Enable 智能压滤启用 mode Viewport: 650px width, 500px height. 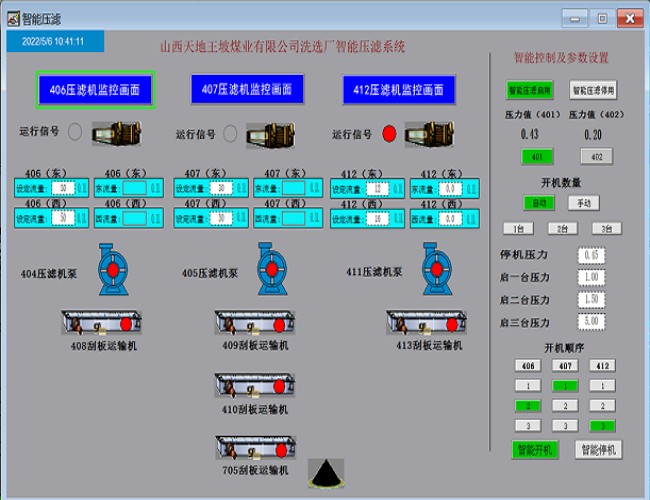[529, 89]
